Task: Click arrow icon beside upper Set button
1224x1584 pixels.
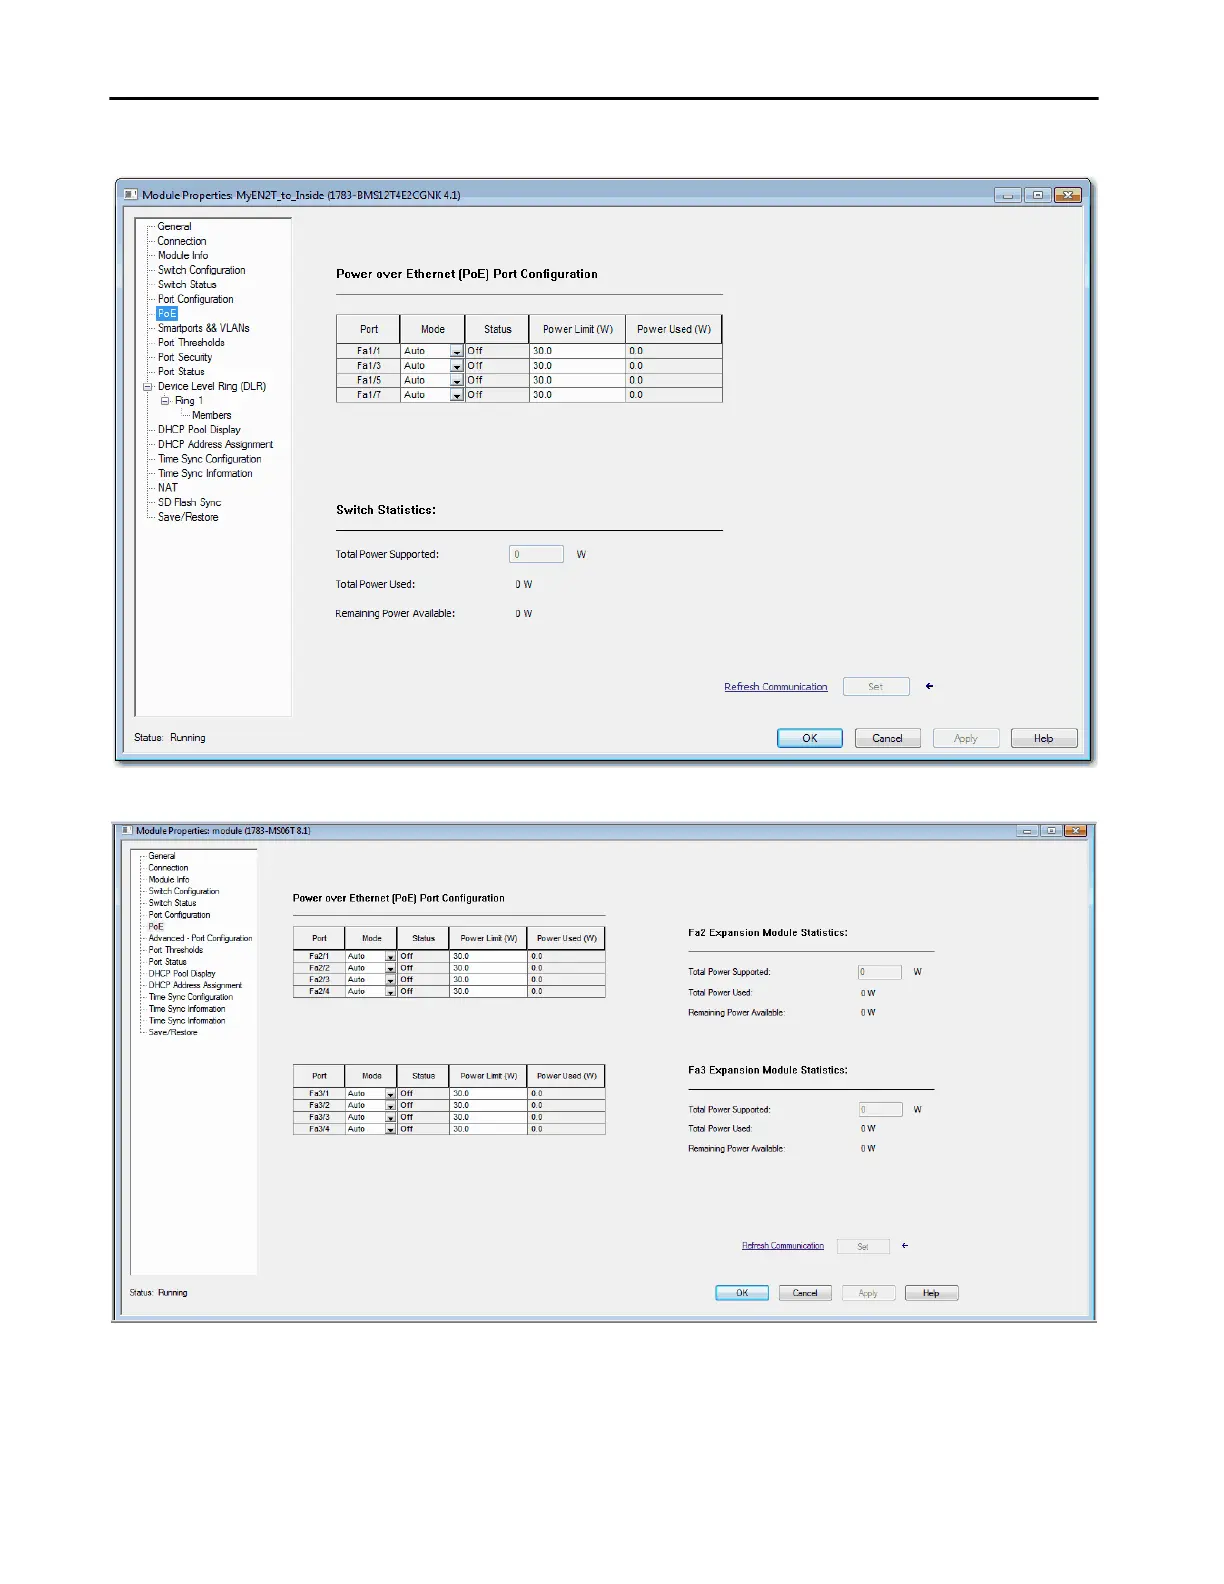Action: tap(930, 686)
